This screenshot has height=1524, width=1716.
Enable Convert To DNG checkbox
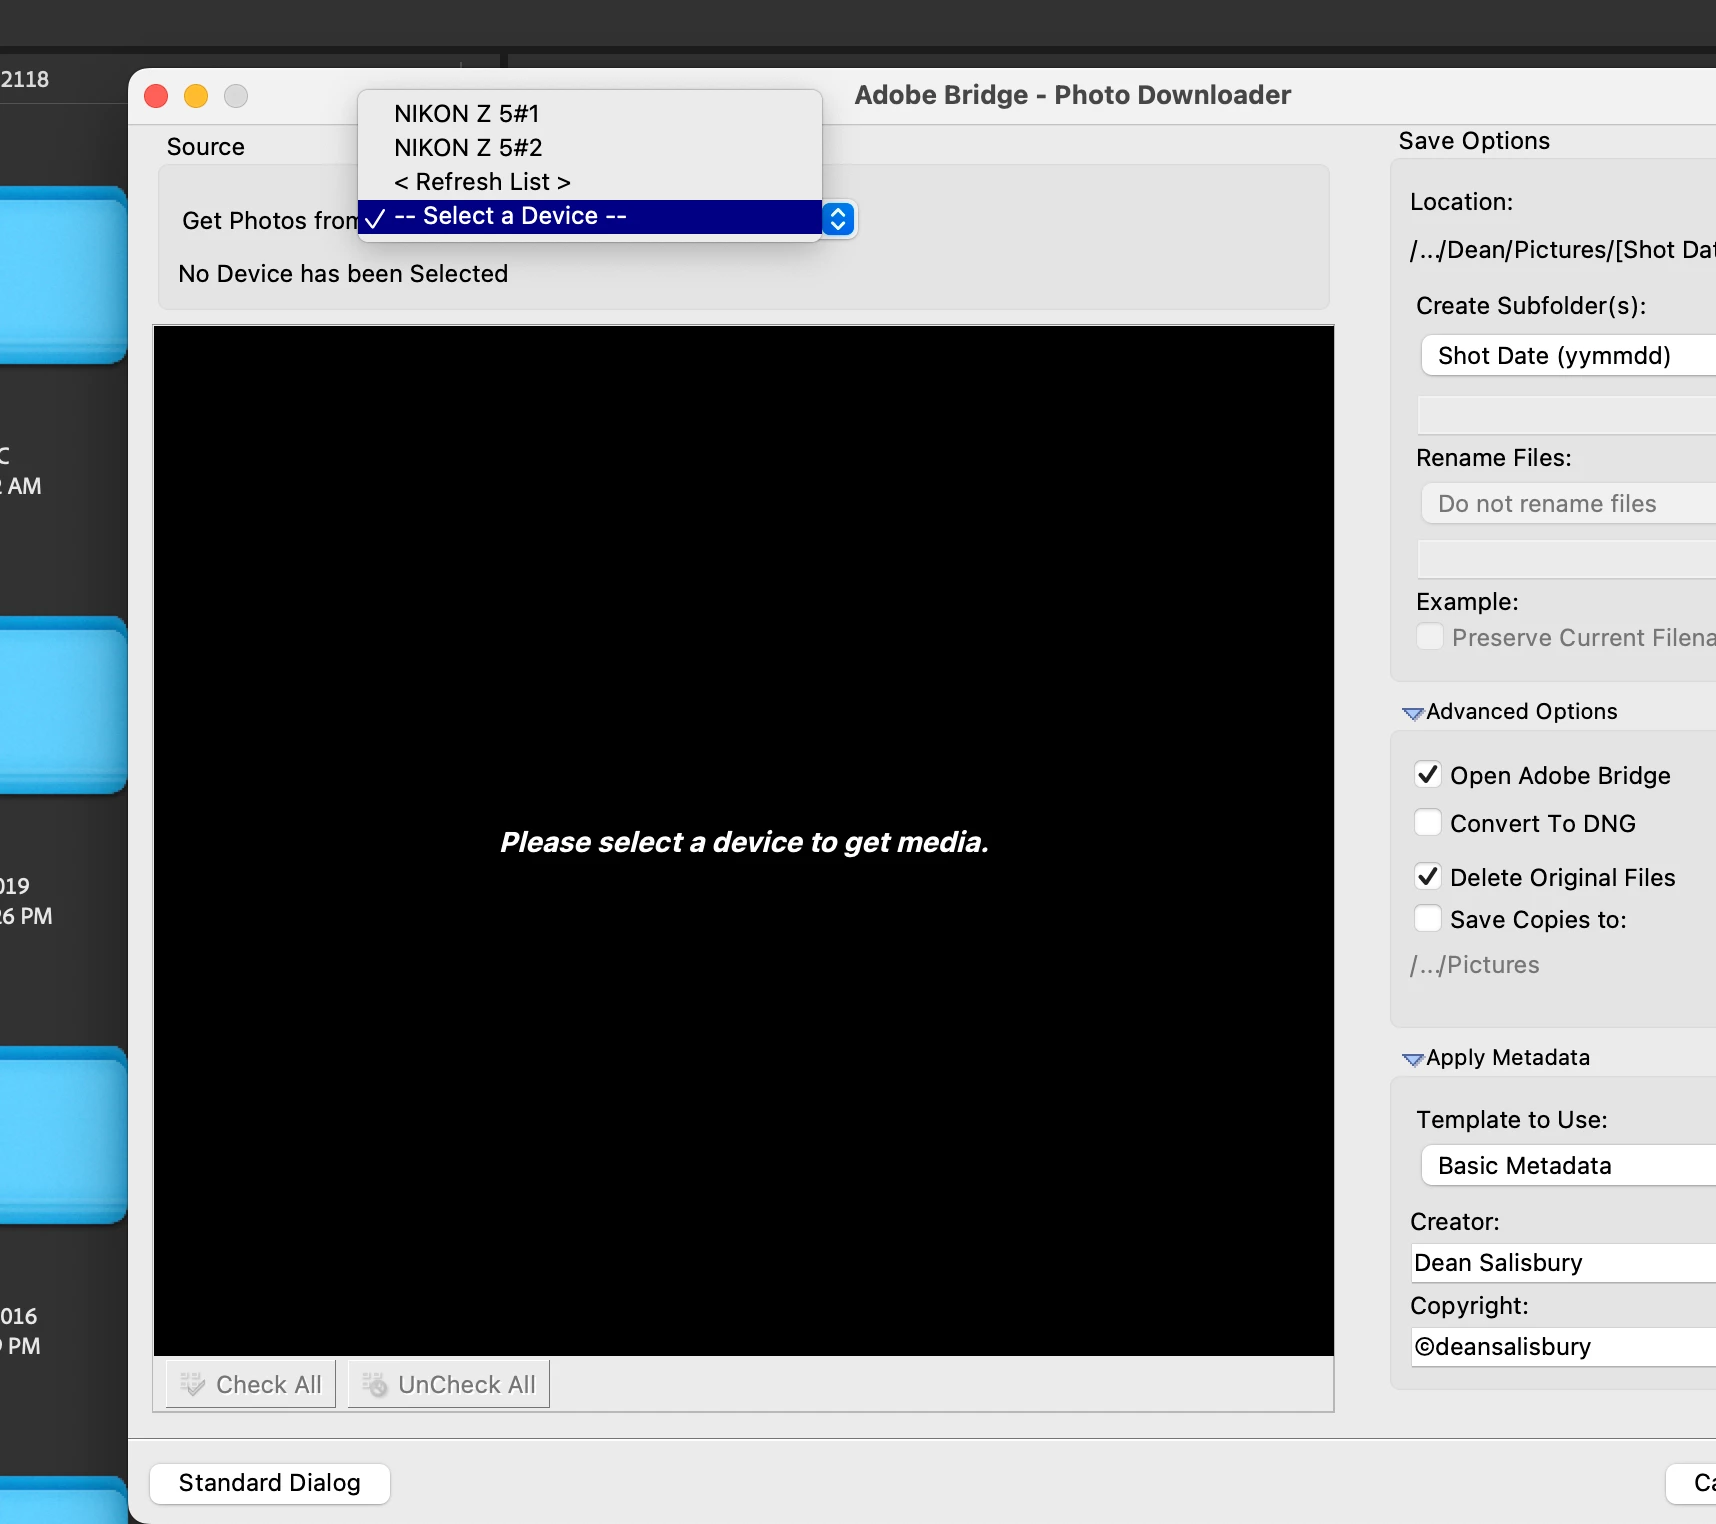click(1428, 823)
